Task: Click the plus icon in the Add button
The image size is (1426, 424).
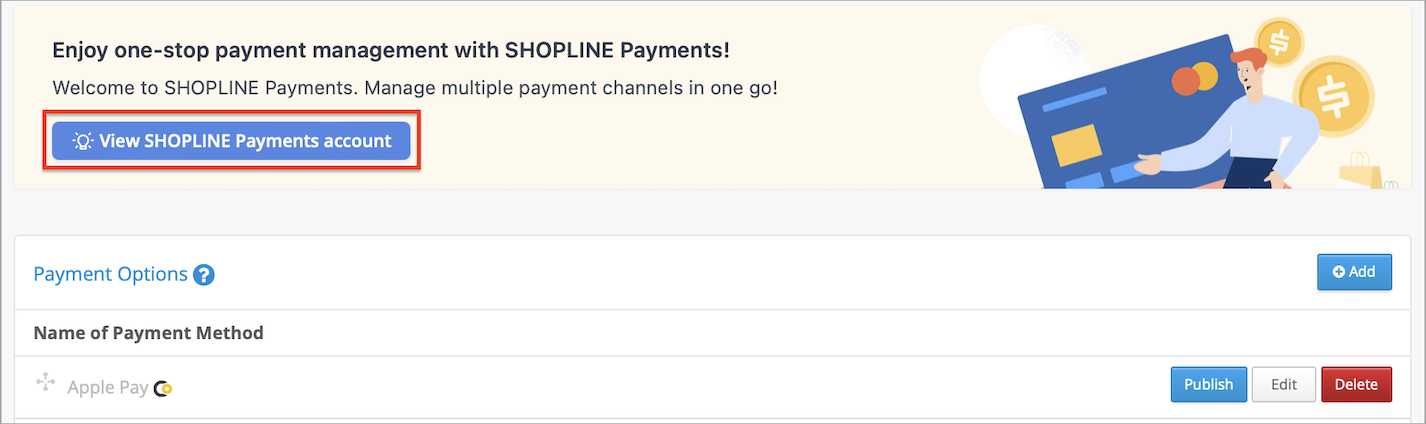Action: point(1338,272)
